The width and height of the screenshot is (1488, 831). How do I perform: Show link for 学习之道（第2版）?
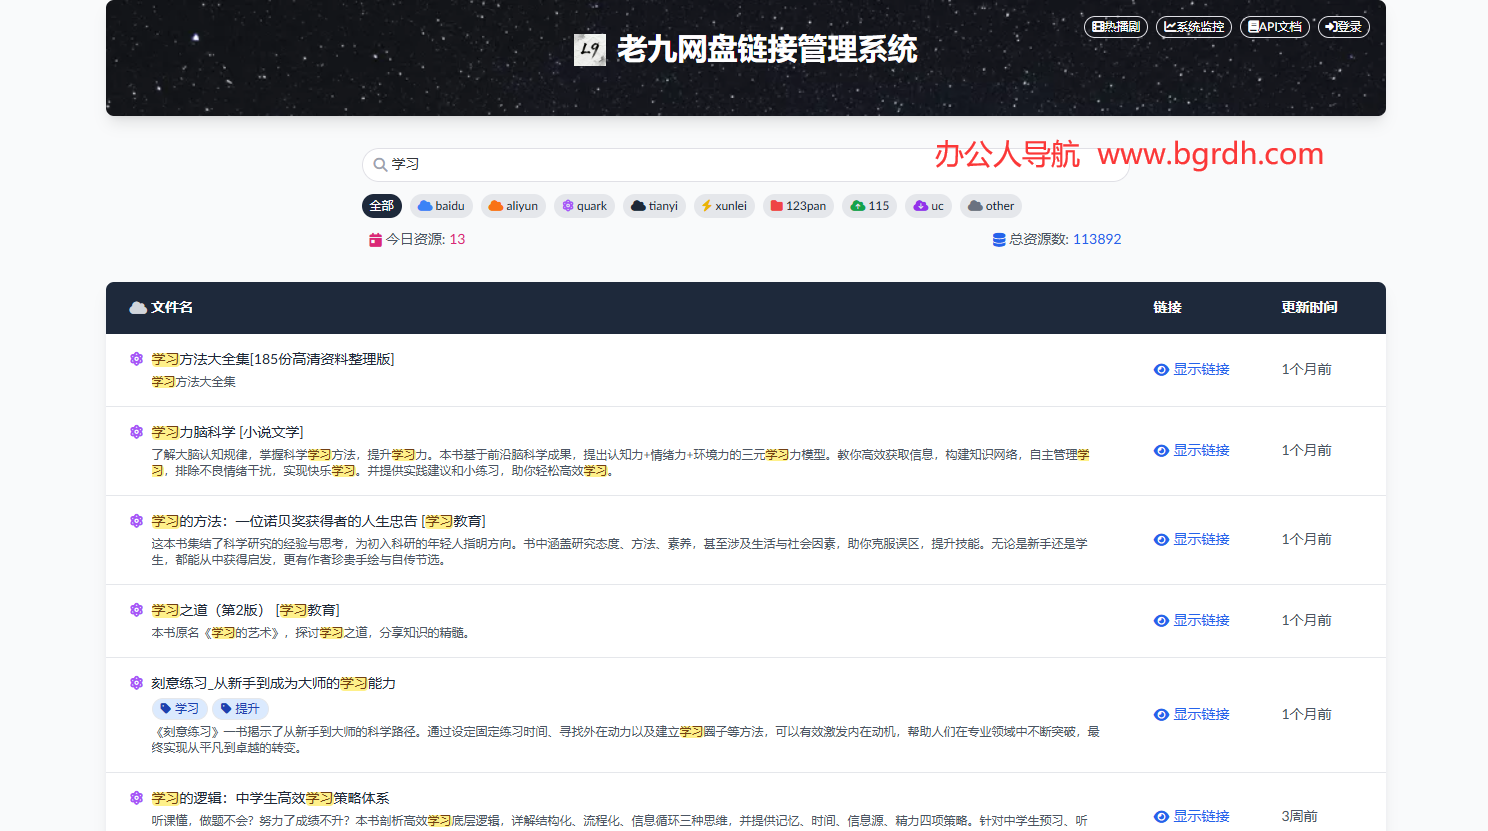tap(1201, 620)
